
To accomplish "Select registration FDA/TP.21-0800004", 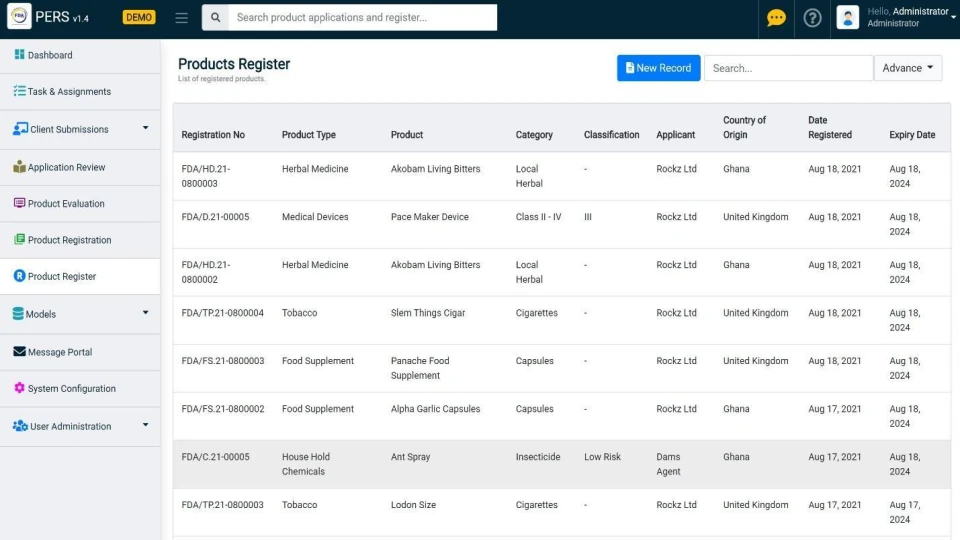I will click(222, 313).
